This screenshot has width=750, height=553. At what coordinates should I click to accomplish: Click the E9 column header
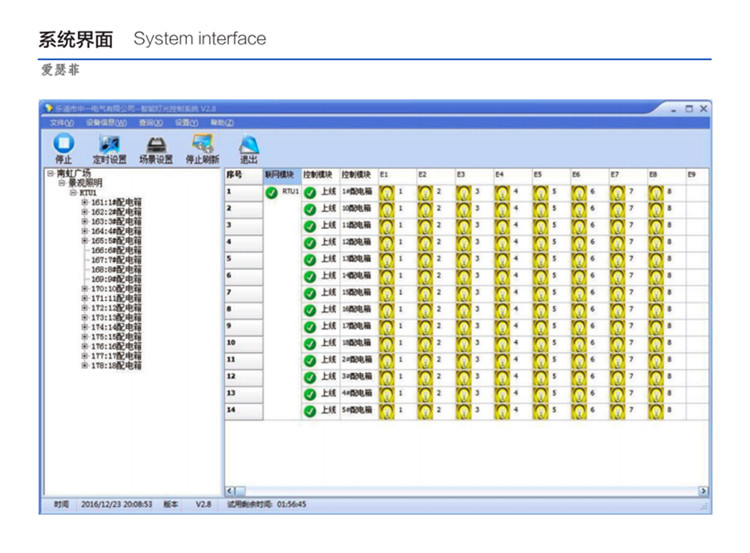(697, 176)
